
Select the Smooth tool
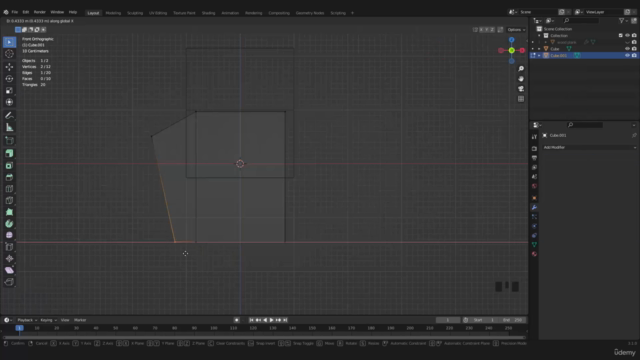[x=9, y=235]
